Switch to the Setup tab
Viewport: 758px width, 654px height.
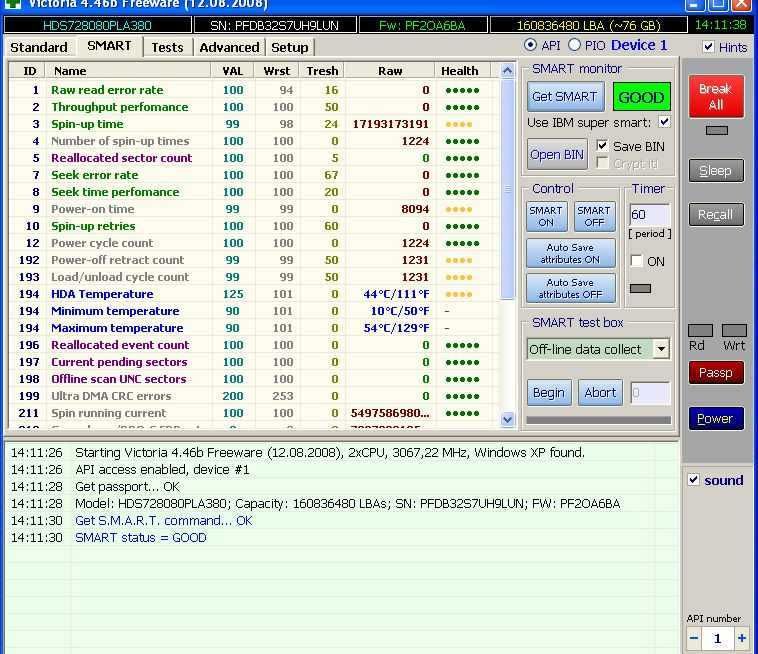pos(290,47)
